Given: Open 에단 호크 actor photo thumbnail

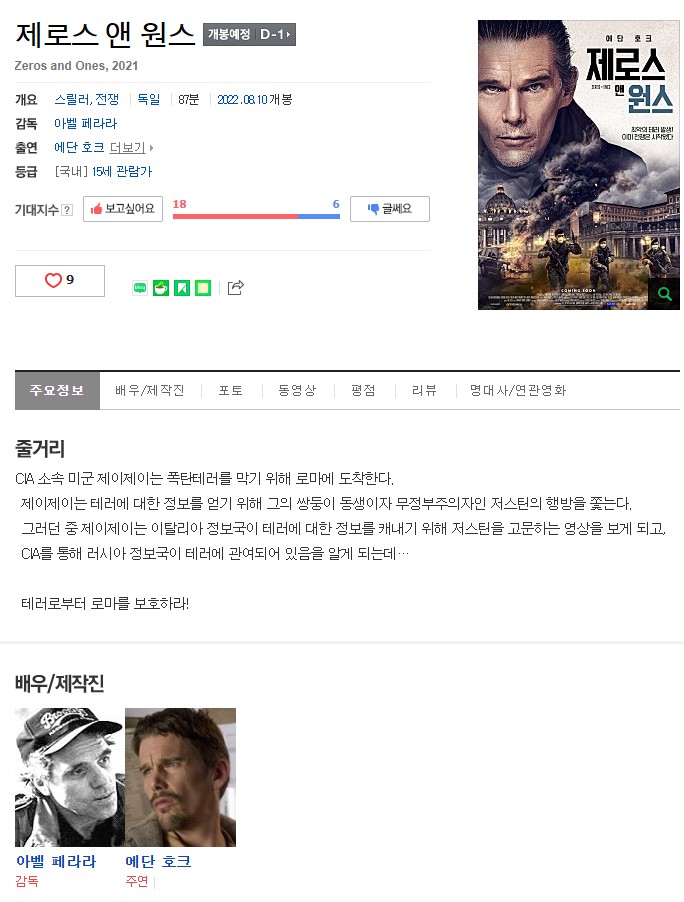Looking at the screenshot, I should (181, 777).
